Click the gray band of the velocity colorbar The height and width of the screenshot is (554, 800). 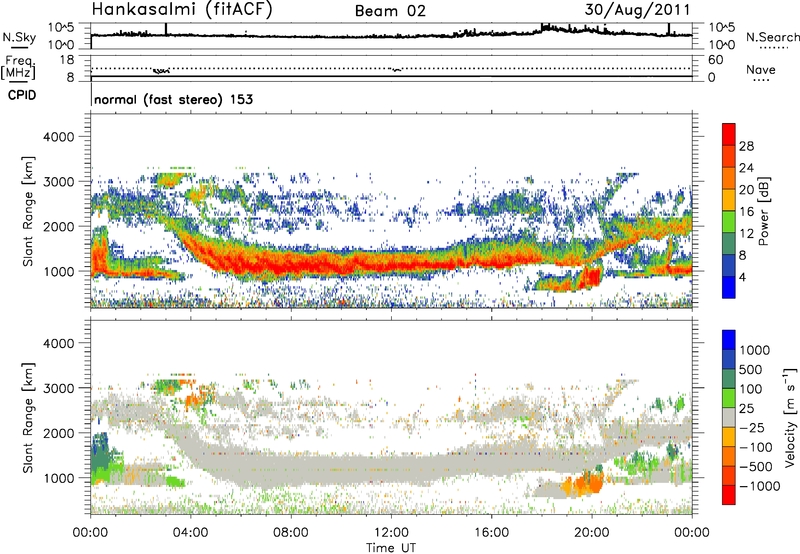coord(729,418)
